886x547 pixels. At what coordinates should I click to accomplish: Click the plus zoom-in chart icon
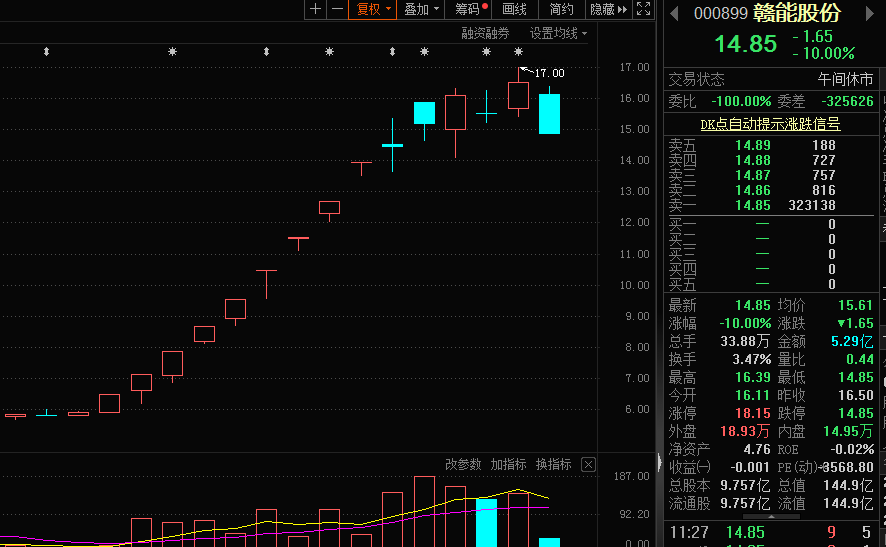(x=316, y=9)
